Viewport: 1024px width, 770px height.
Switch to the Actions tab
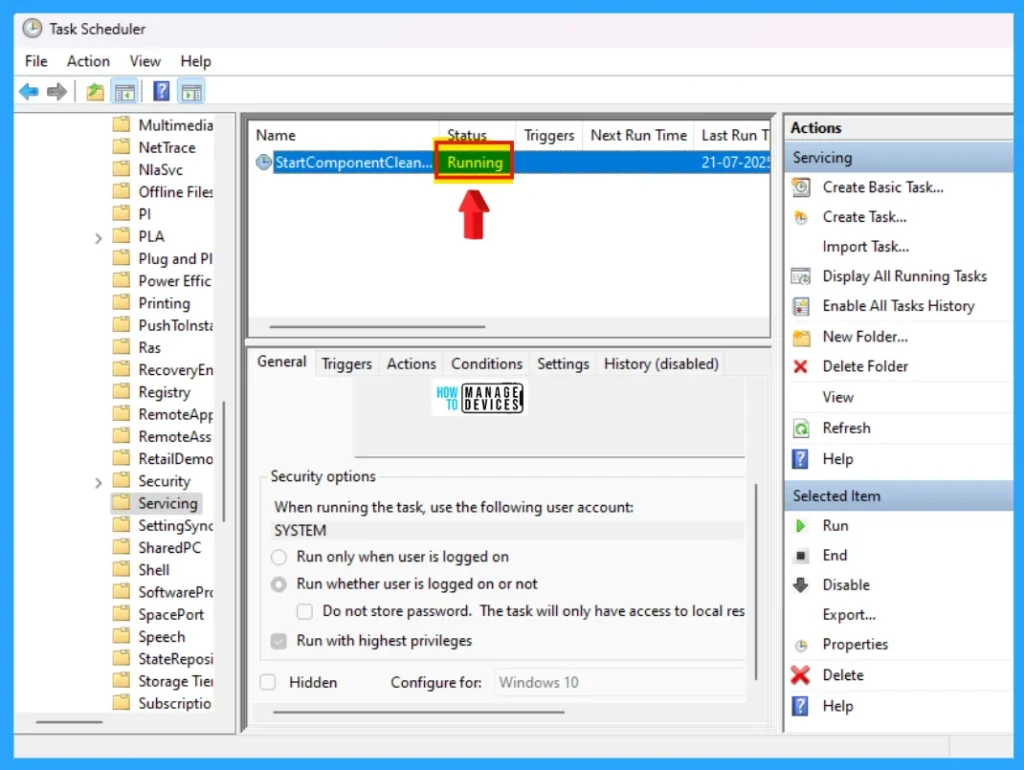click(x=411, y=364)
